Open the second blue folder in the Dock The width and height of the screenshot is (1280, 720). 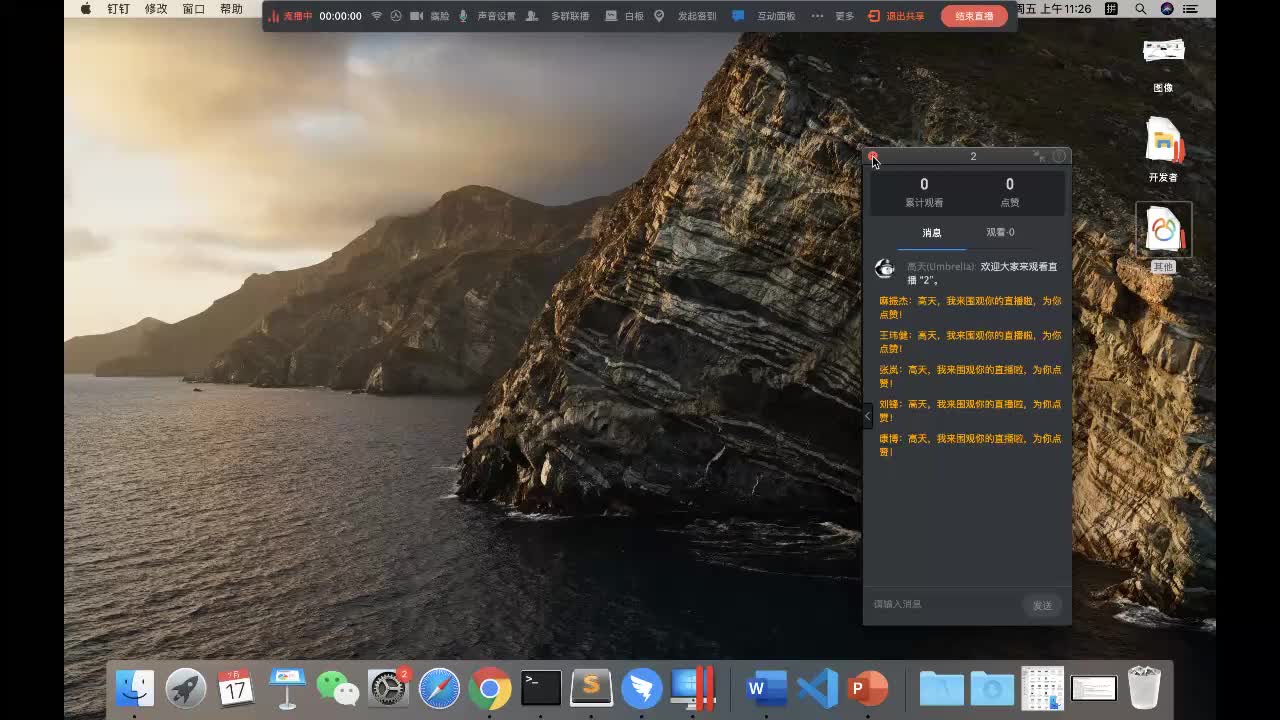(992, 688)
